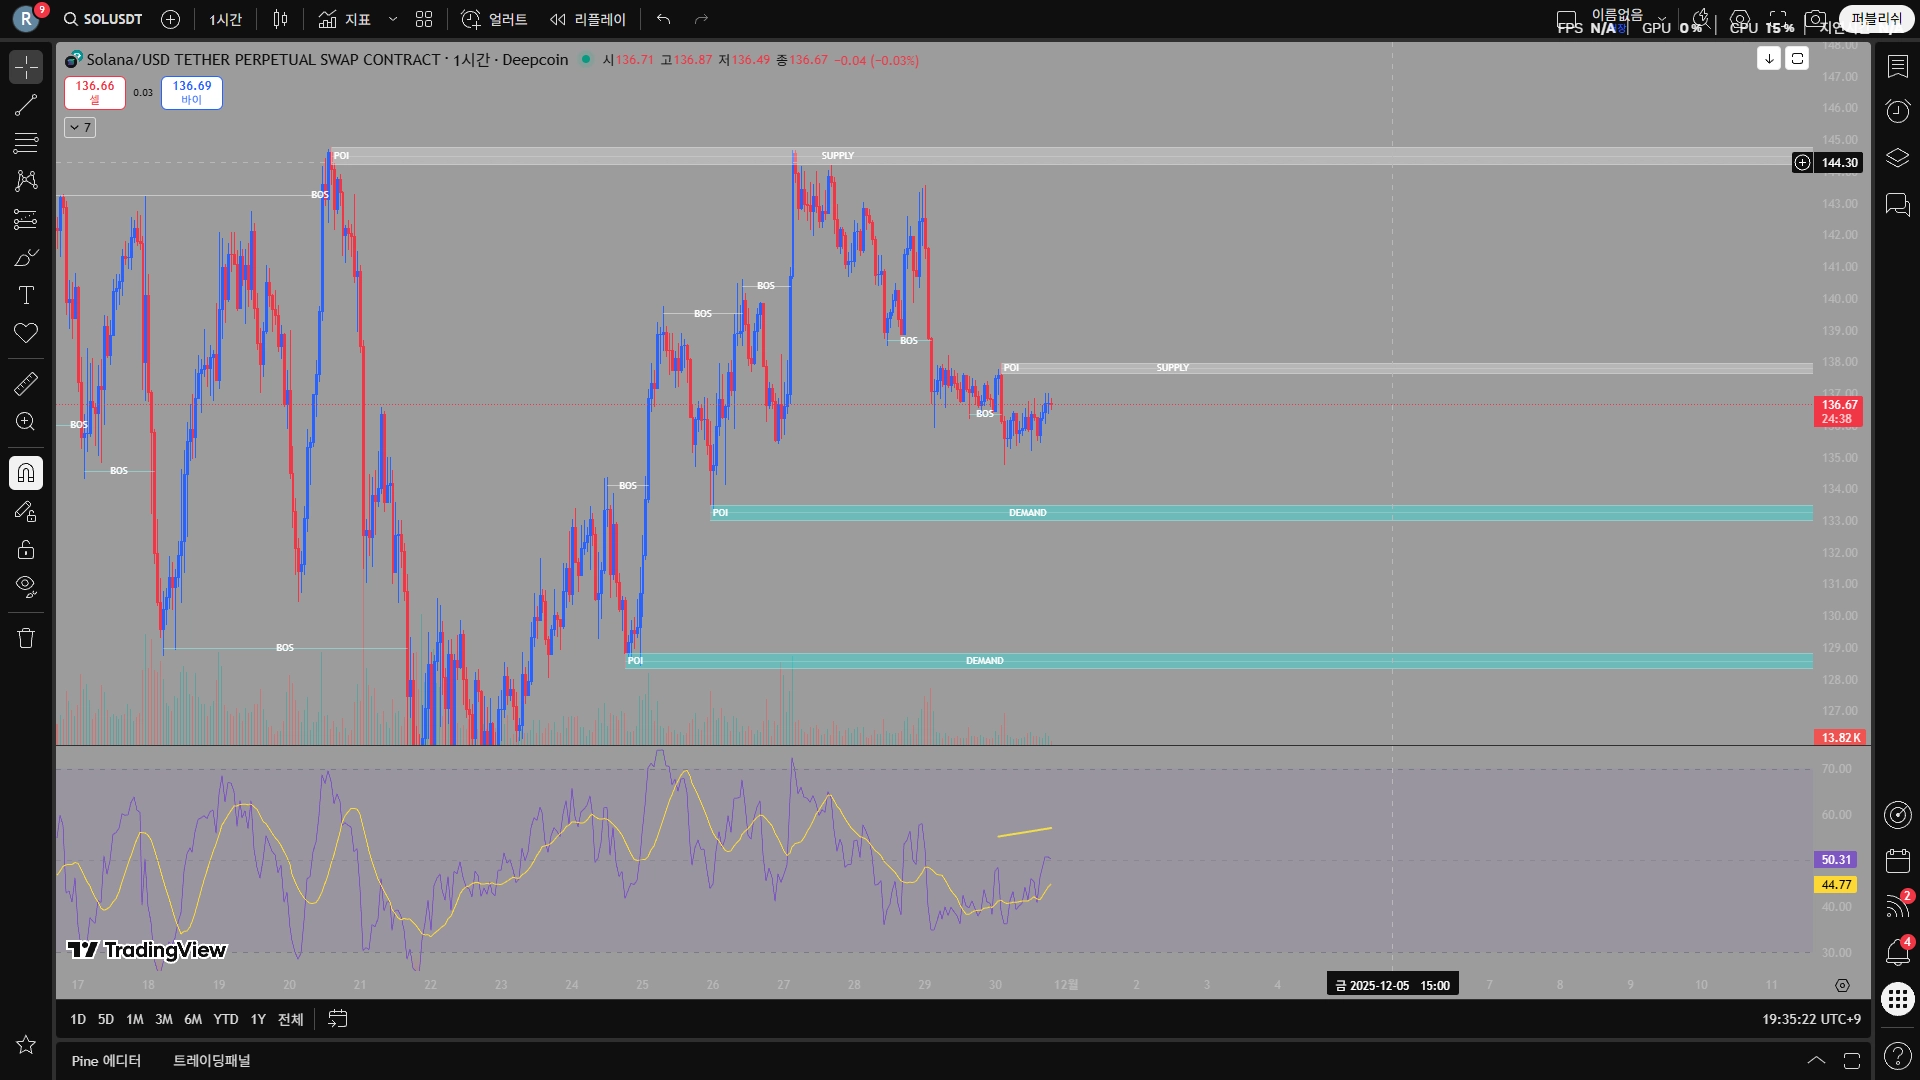The height and width of the screenshot is (1080, 1920).
Task: Open the indicator templates dropdown arrow
Action: pos(393,19)
